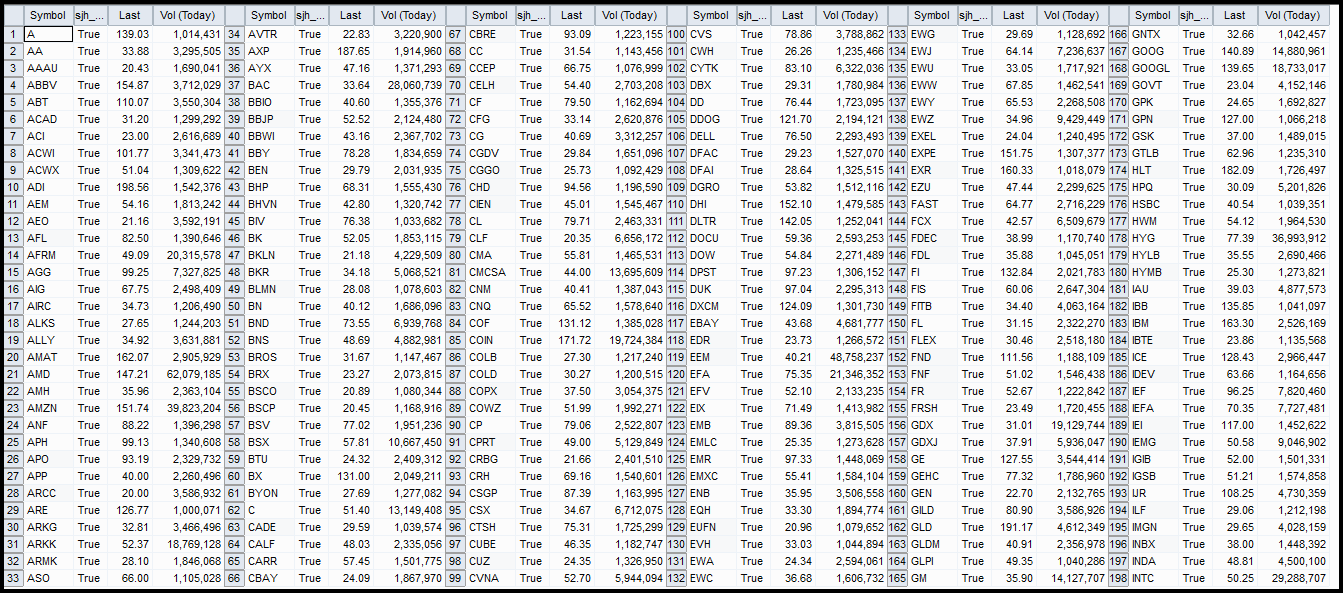Select the 'CVS' symbol cell
Screen dimensions: 1343x593
click(x=711, y=34)
